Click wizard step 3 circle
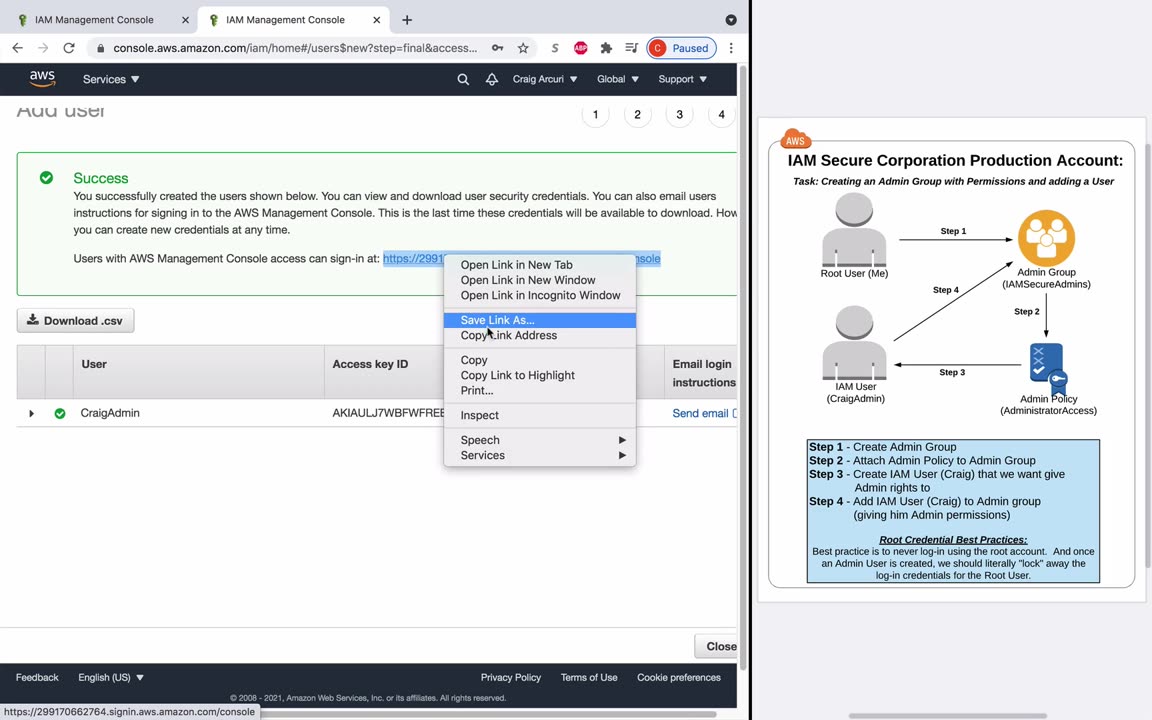This screenshot has width=1152, height=720. [x=680, y=115]
